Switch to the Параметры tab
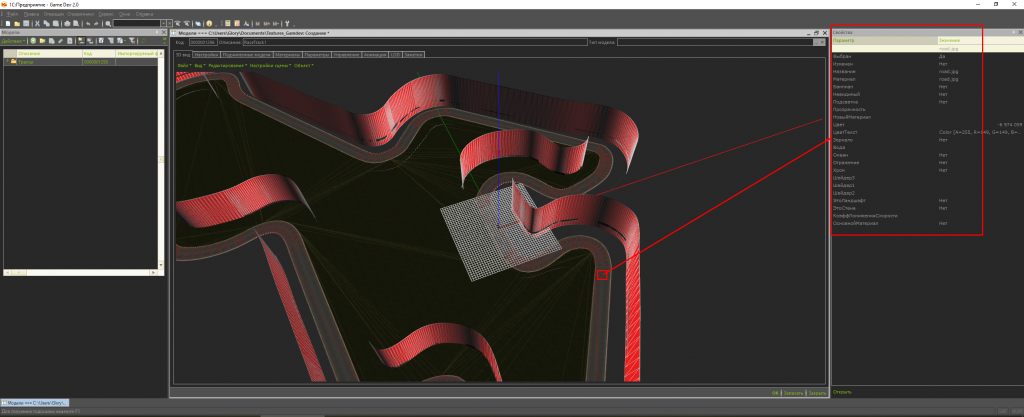The height and width of the screenshot is (417, 1024). pos(317,55)
